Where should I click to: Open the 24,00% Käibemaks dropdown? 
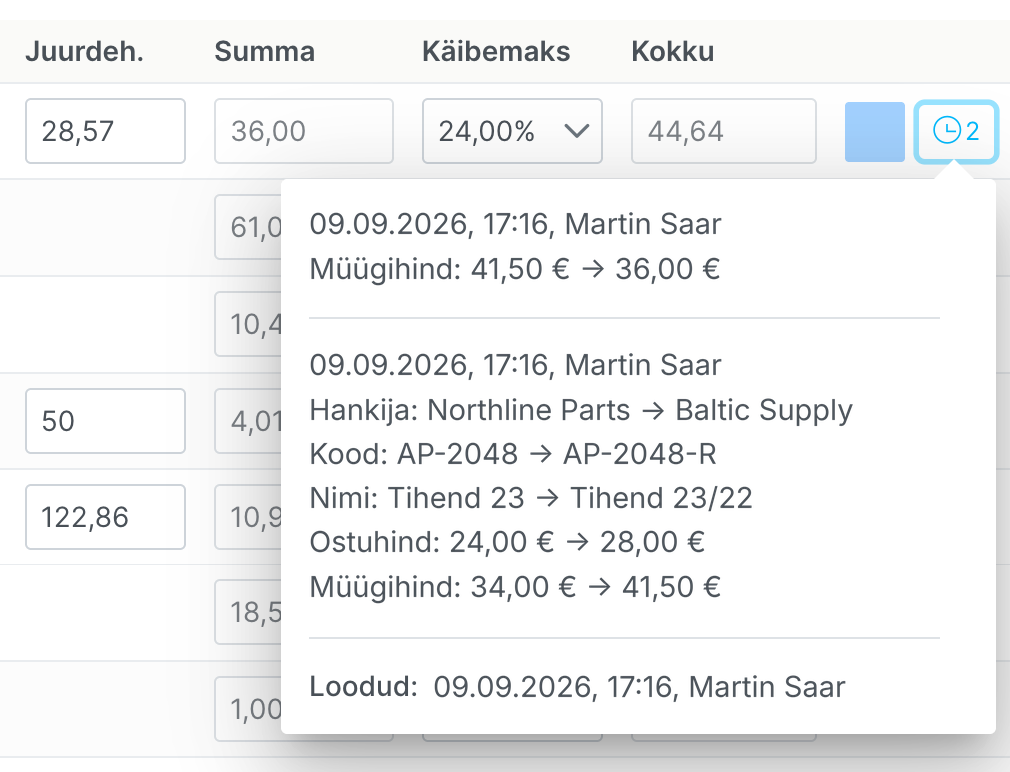pos(512,131)
